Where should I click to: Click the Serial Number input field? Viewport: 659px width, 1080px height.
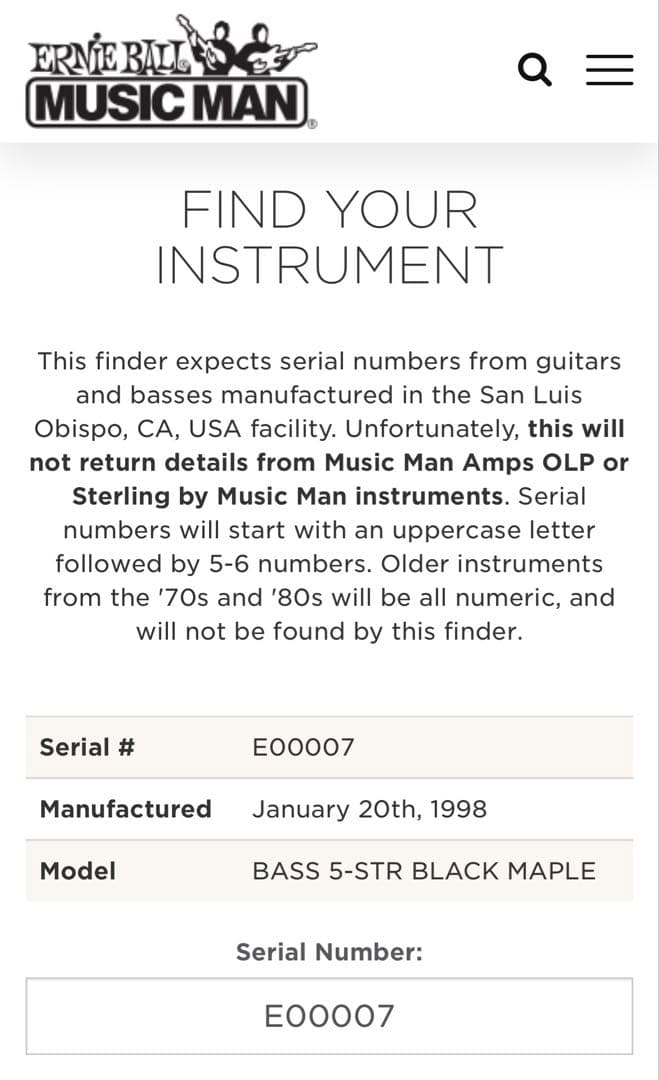pyautogui.click(x=329, y=1016)
